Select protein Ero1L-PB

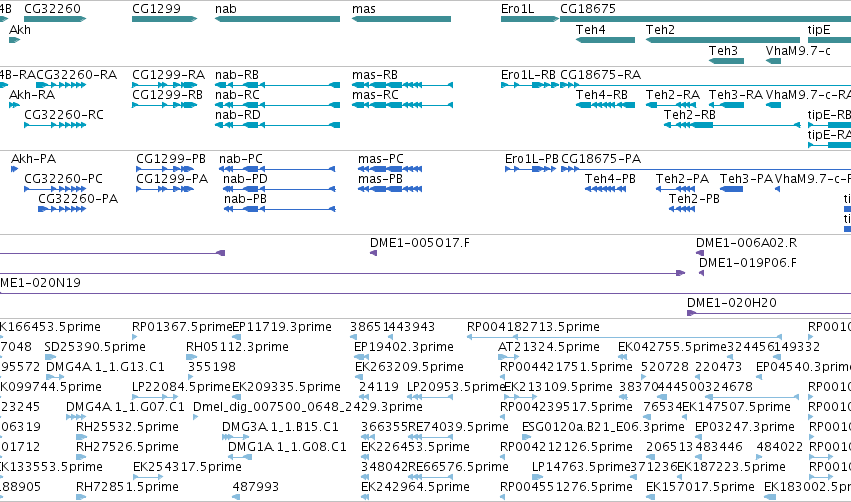click(x=531, y=159)
